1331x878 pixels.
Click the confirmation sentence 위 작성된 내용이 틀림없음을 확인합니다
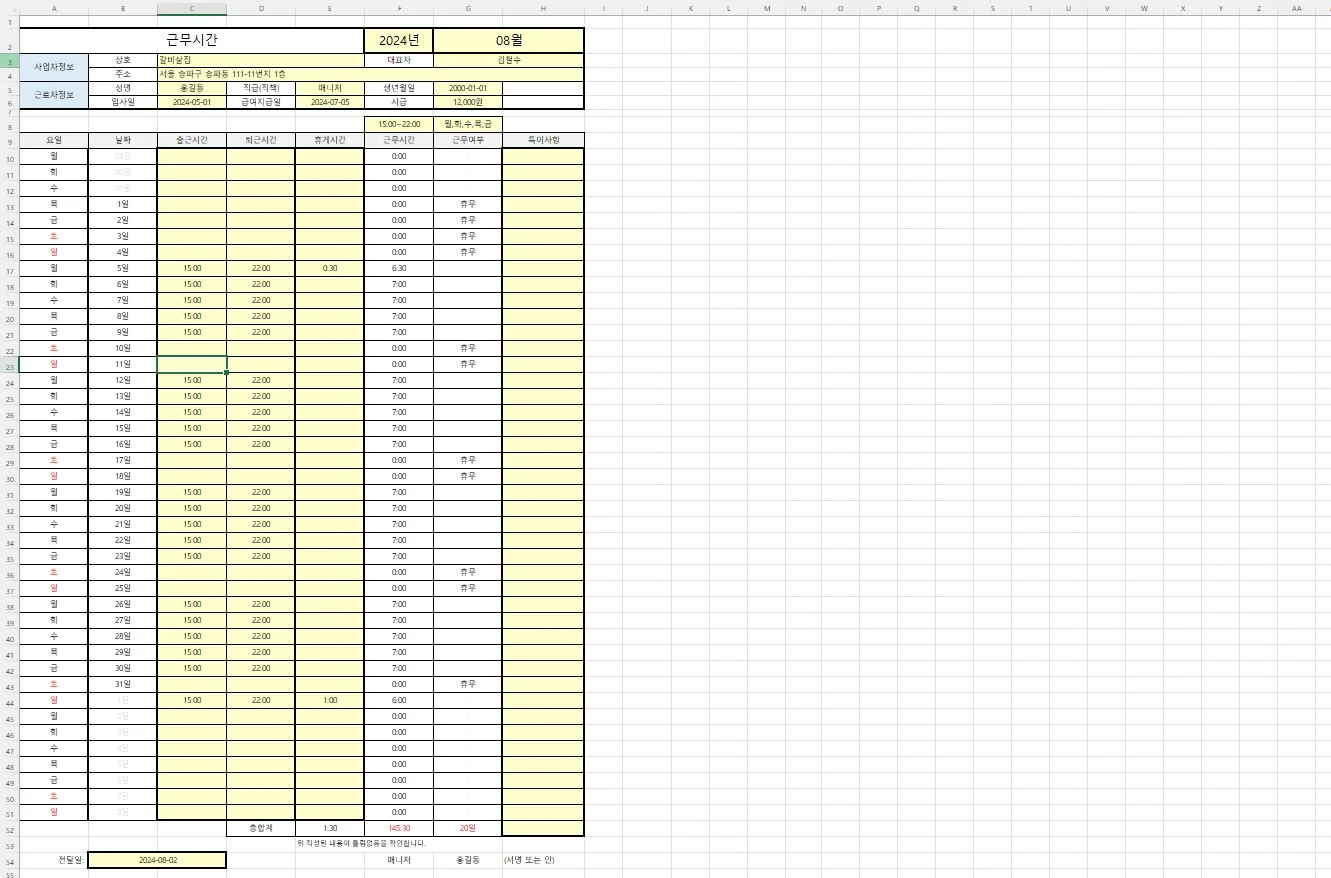(361, 843)
